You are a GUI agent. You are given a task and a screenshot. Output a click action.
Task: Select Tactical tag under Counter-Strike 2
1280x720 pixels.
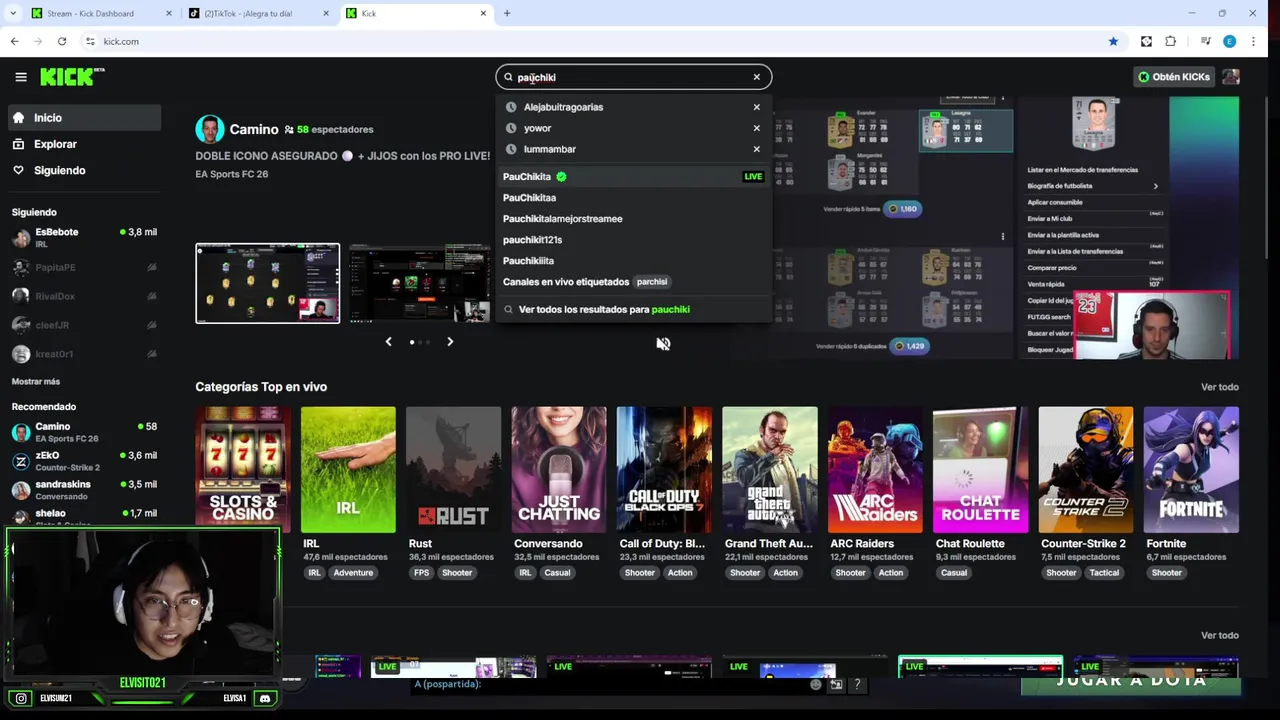[x=1104, y=573]
